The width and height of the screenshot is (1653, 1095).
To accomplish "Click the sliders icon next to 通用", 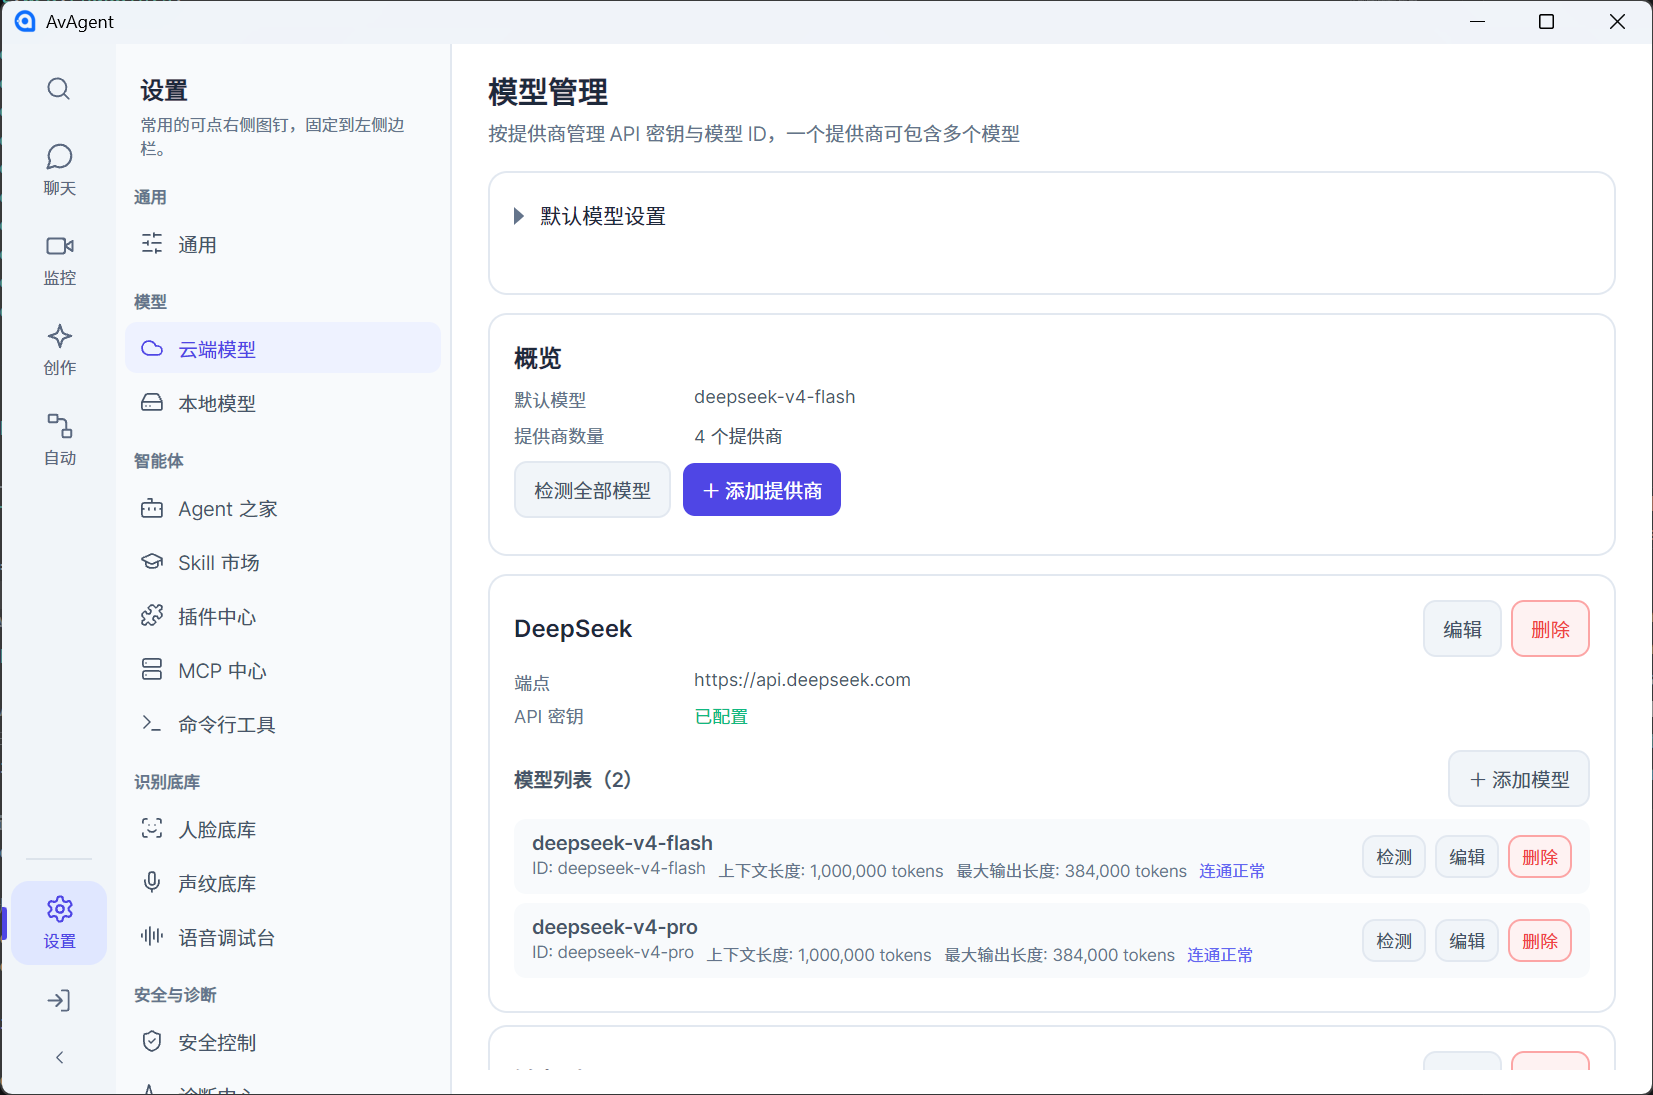I will [x=152, y=244].
